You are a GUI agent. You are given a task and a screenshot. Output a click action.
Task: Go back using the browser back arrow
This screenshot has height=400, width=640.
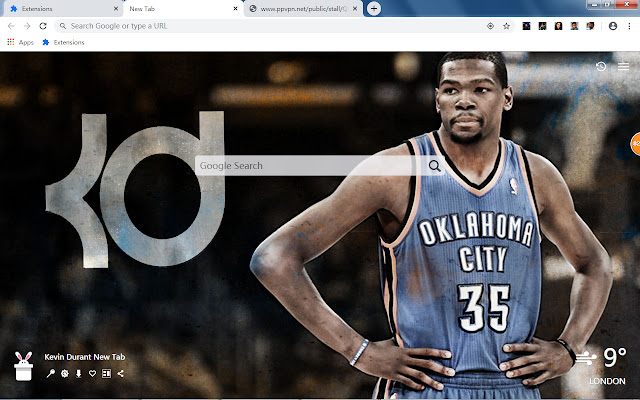11,26
